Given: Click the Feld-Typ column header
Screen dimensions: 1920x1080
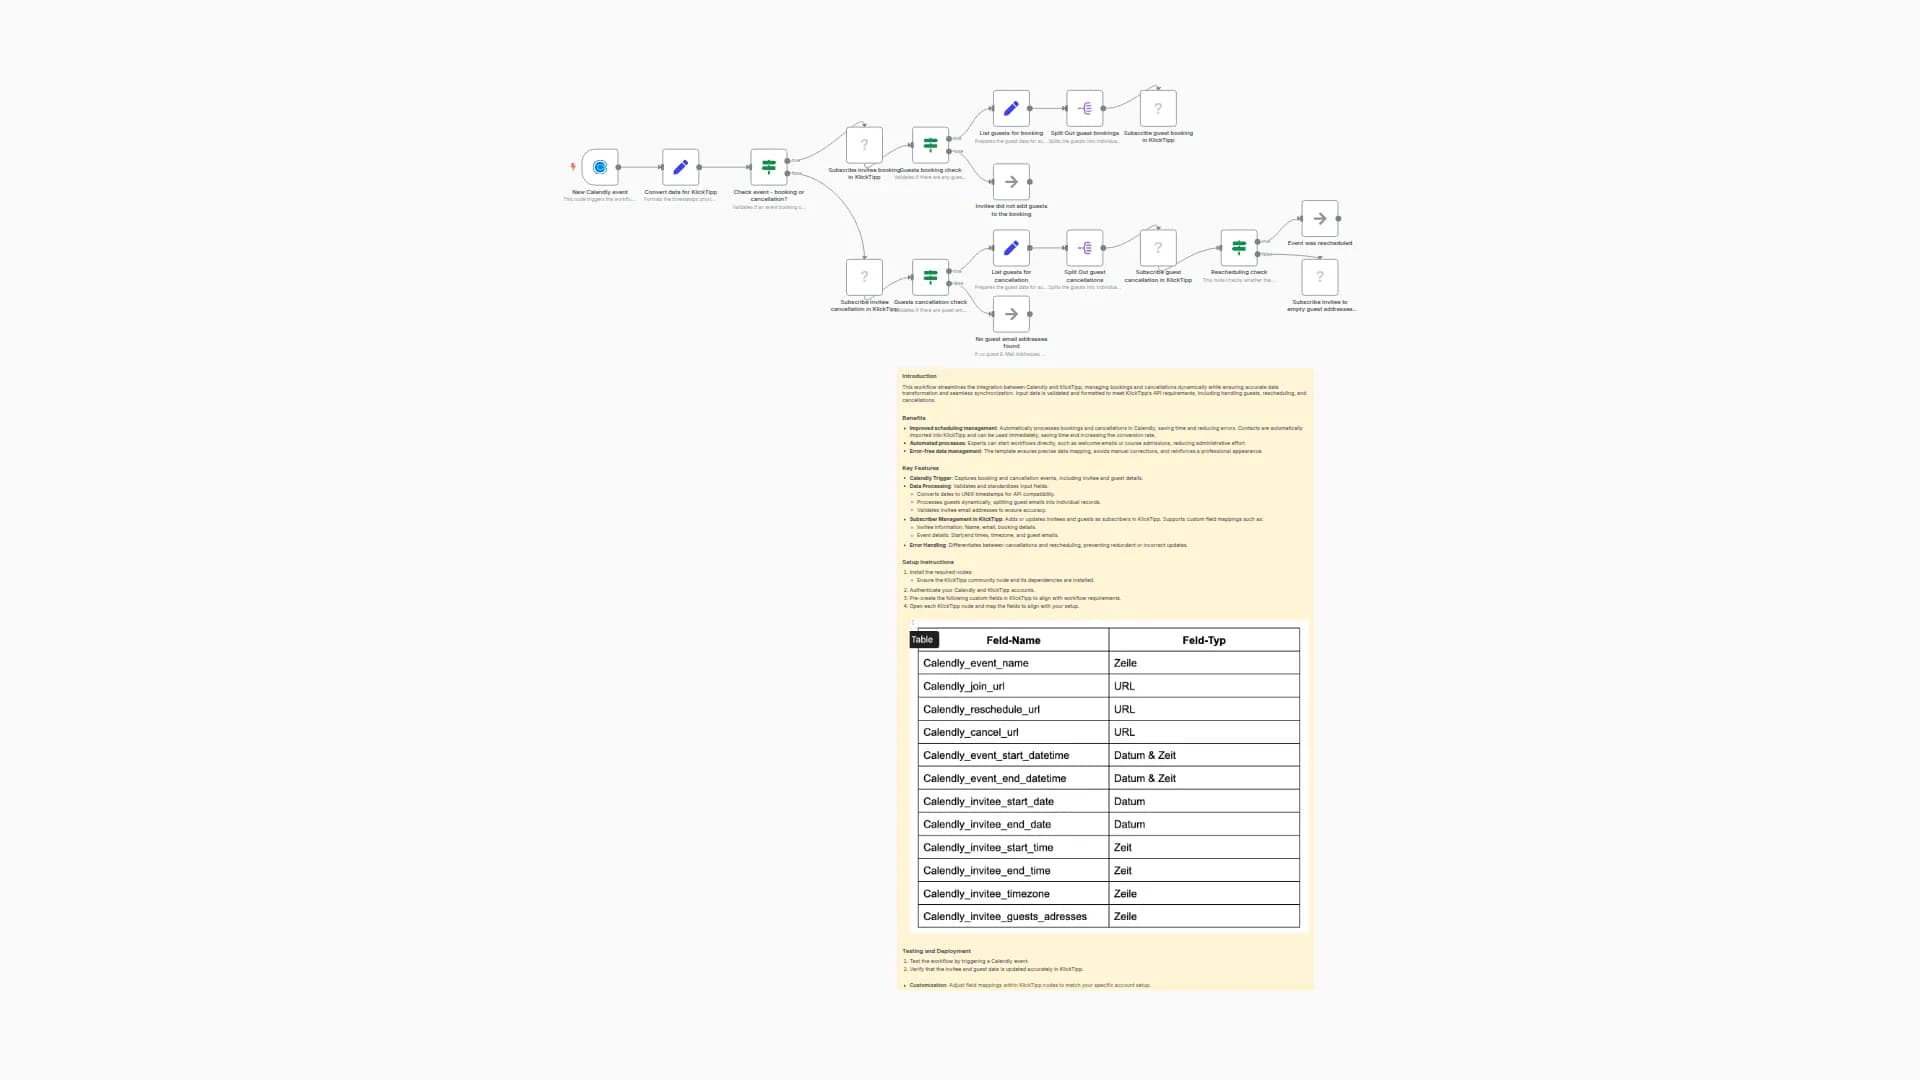Looking at the screenshot, I should click(1204, 640).
